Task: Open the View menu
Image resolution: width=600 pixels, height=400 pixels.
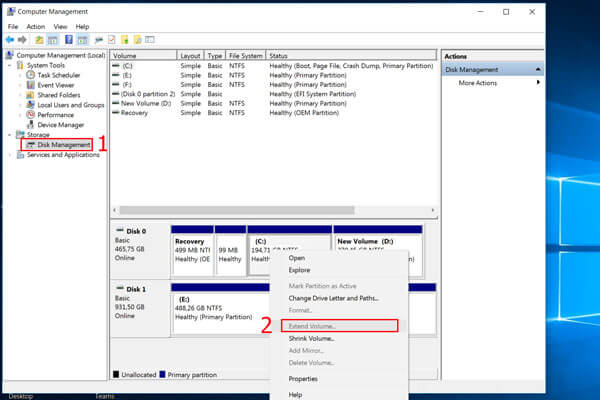Action: (60, 26)
